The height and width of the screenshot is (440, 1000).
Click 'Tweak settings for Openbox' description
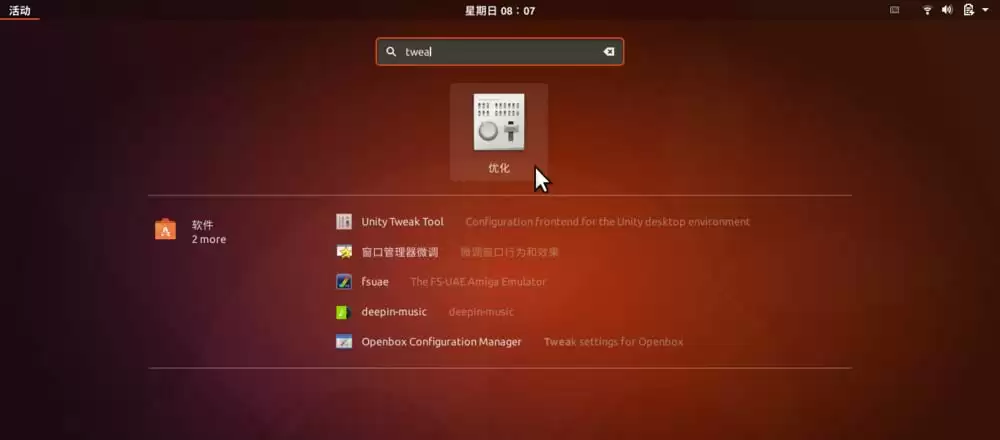pyautogui.click(x=614, y=342)
